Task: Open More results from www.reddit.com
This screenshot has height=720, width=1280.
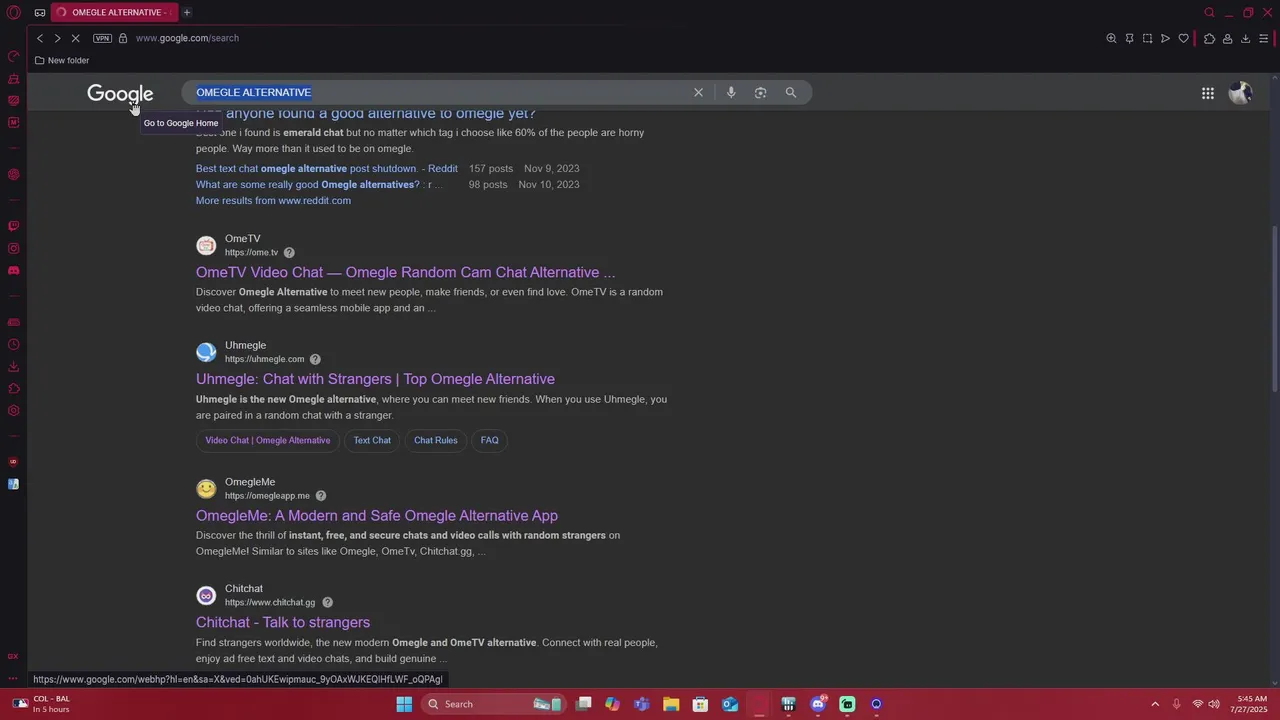Action: click(x=273, y=200)
